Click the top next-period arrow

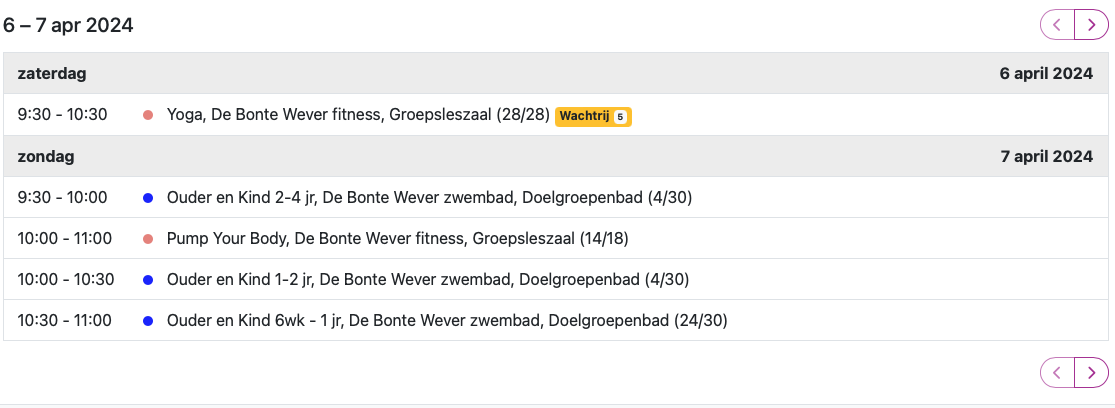(1091, 24)
